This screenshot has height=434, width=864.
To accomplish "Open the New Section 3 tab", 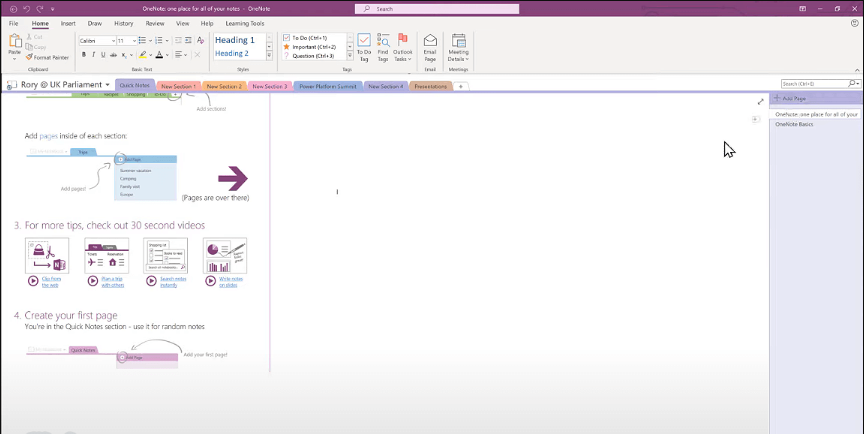I will (x=269, y=86).
